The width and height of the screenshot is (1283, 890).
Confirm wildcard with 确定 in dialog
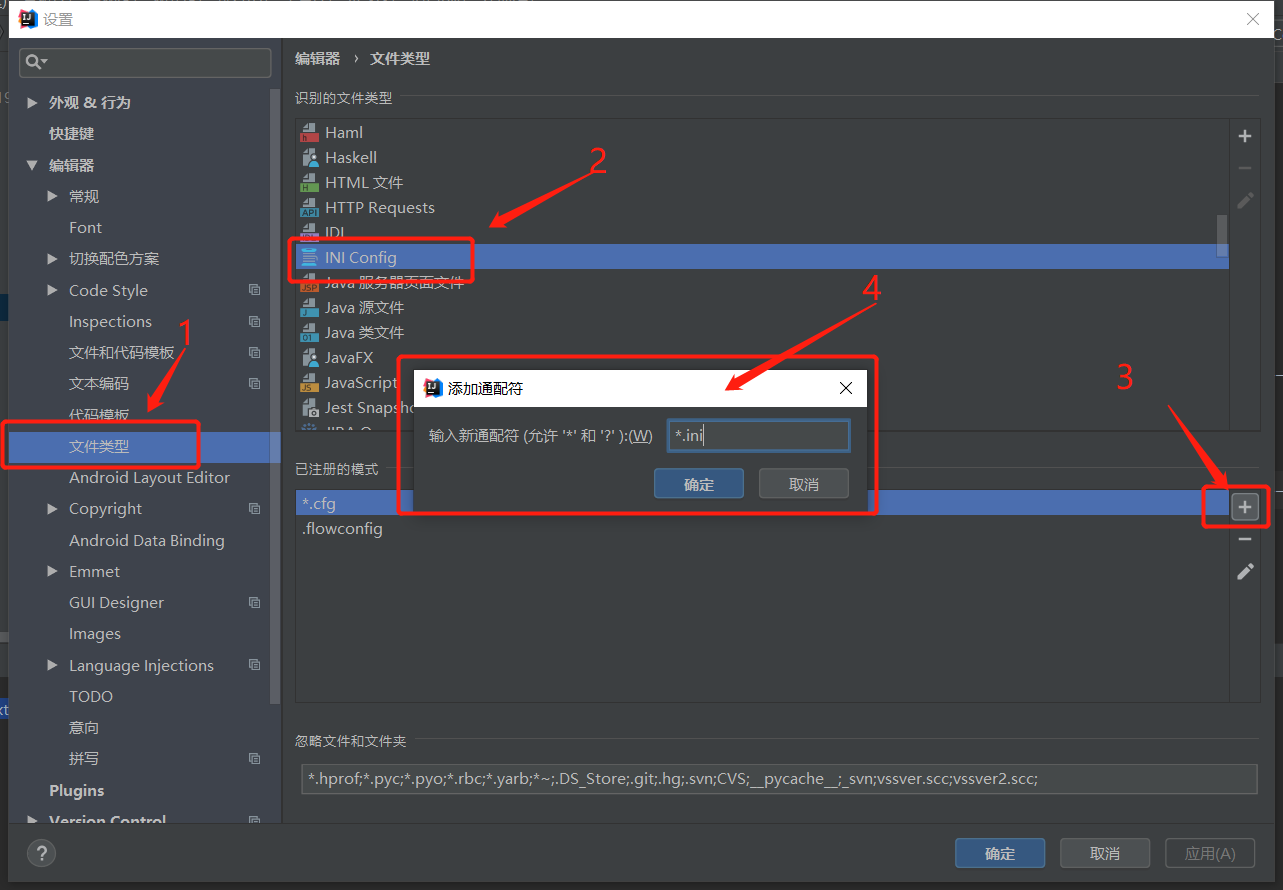pos(698,484)
